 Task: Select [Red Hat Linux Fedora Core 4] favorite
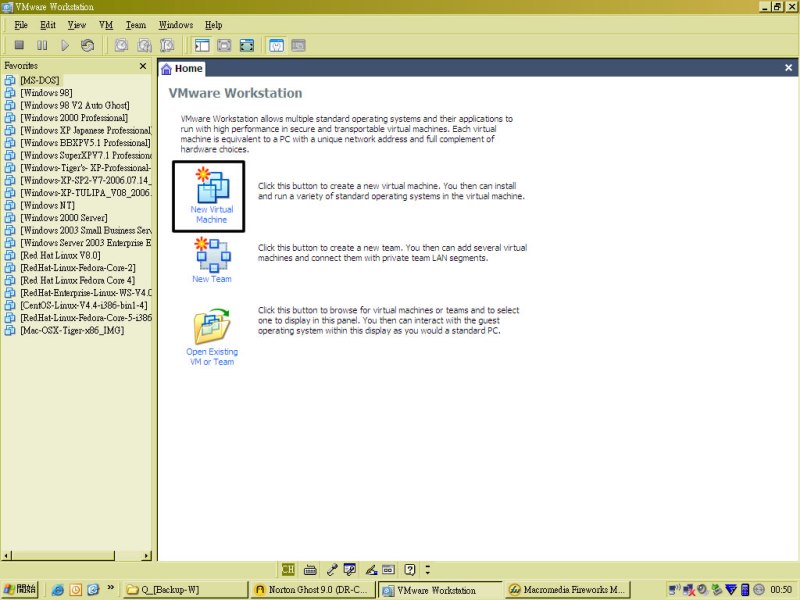(x=78, y=280)
